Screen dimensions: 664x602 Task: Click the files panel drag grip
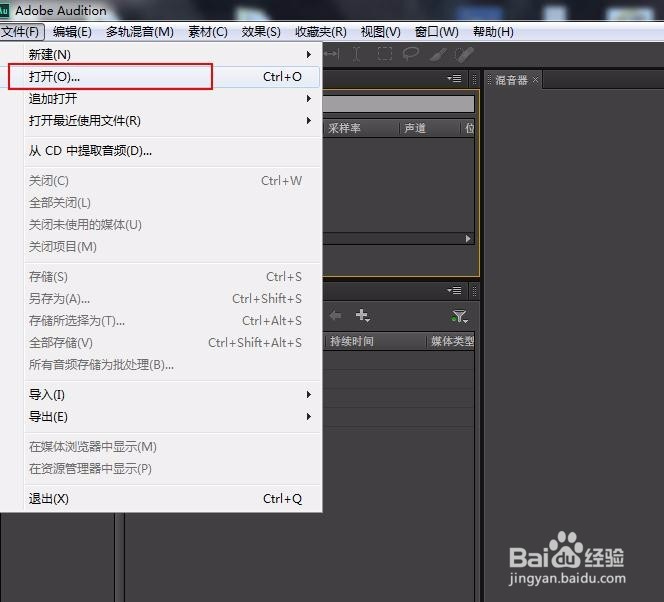(475, 79)
